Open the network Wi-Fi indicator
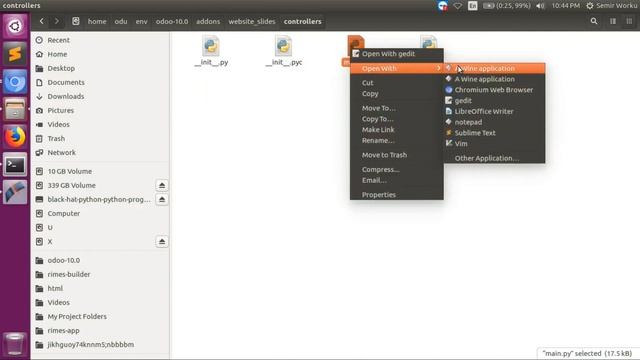This screenshot has width=640, height=360. [x=458, y=6]
